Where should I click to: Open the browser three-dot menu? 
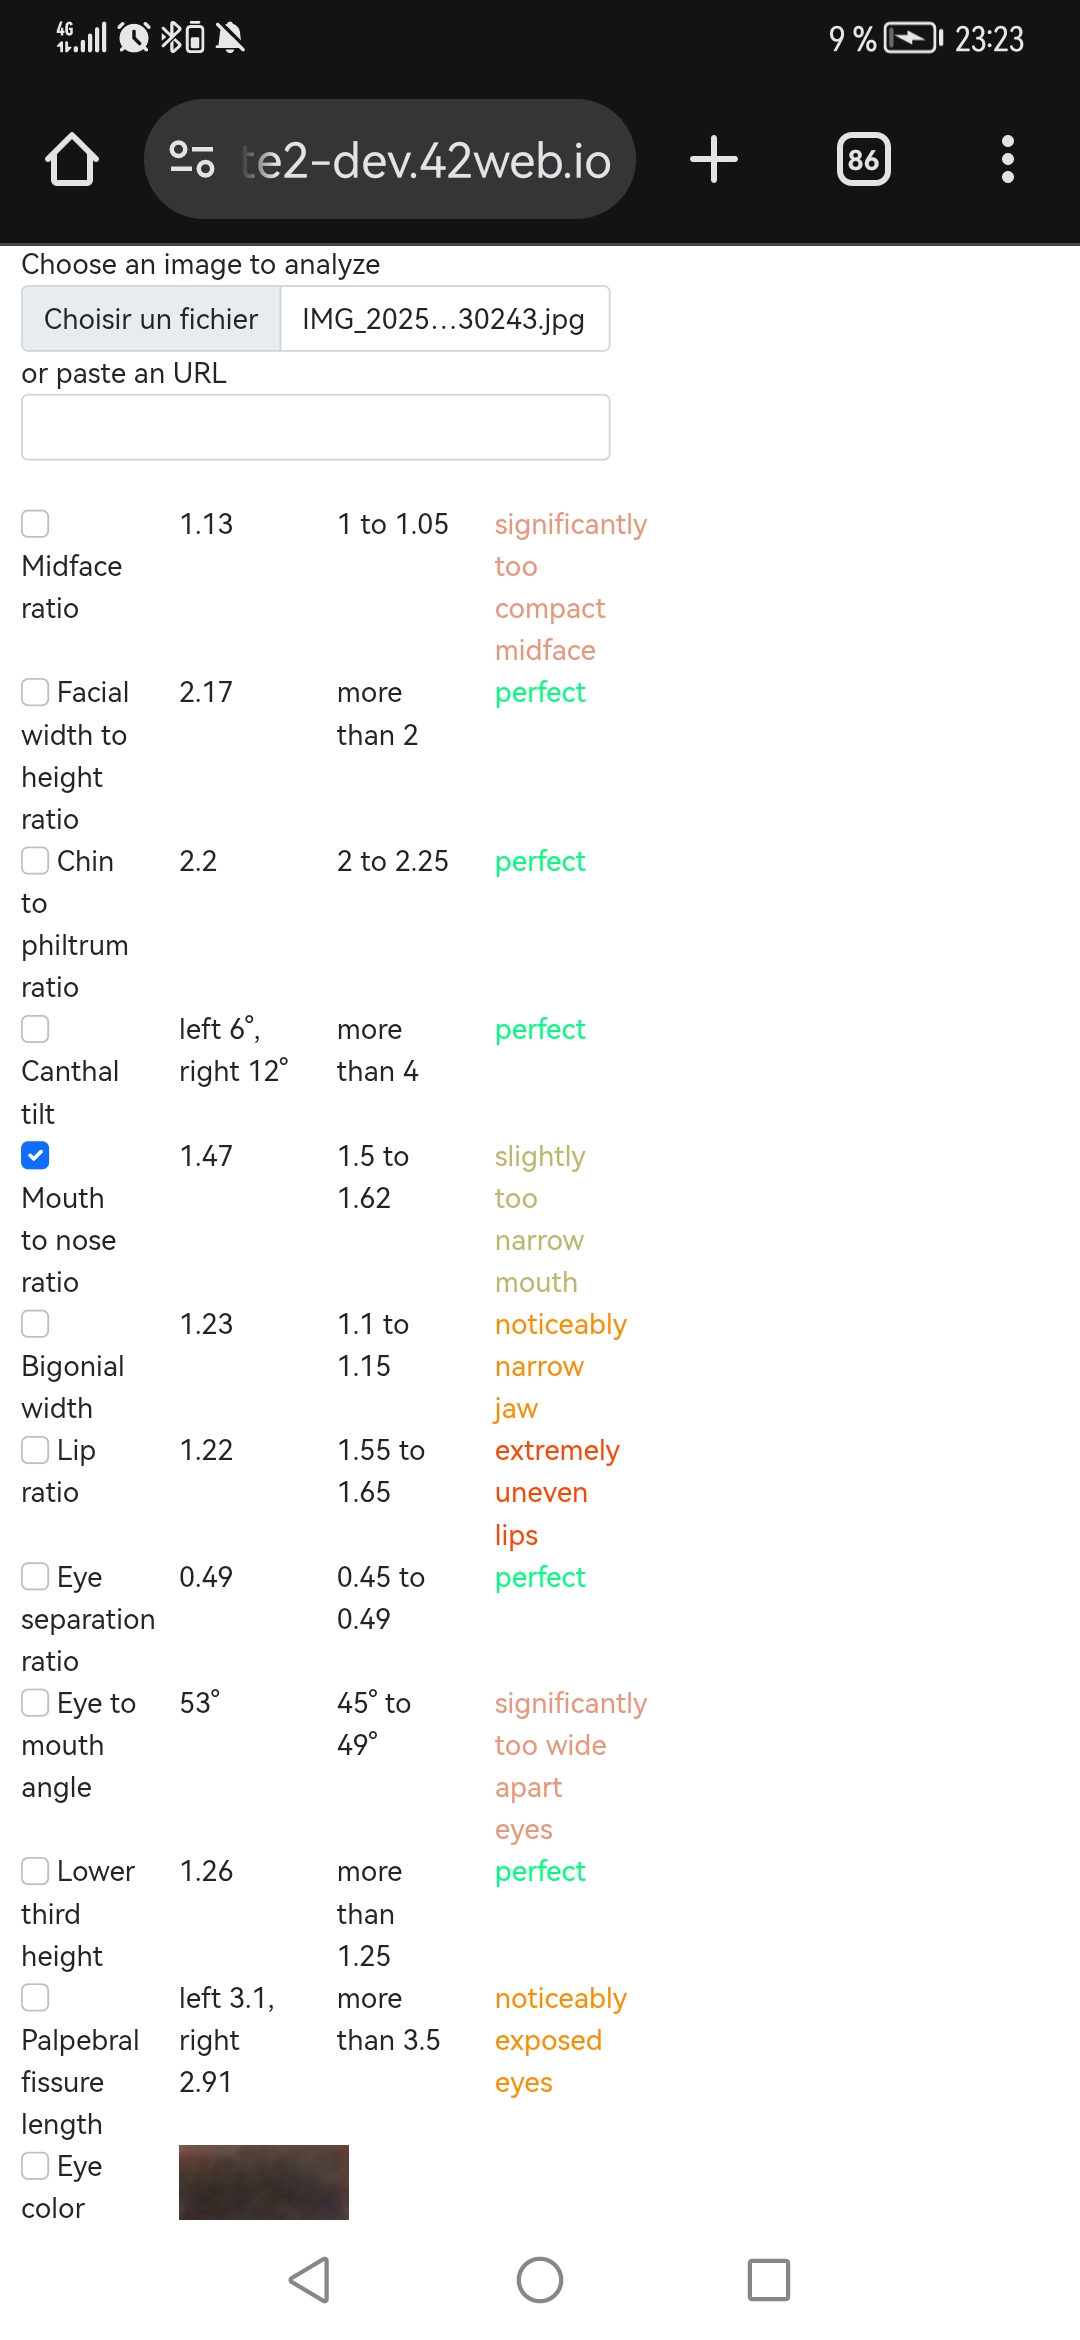pos(1007,159)
